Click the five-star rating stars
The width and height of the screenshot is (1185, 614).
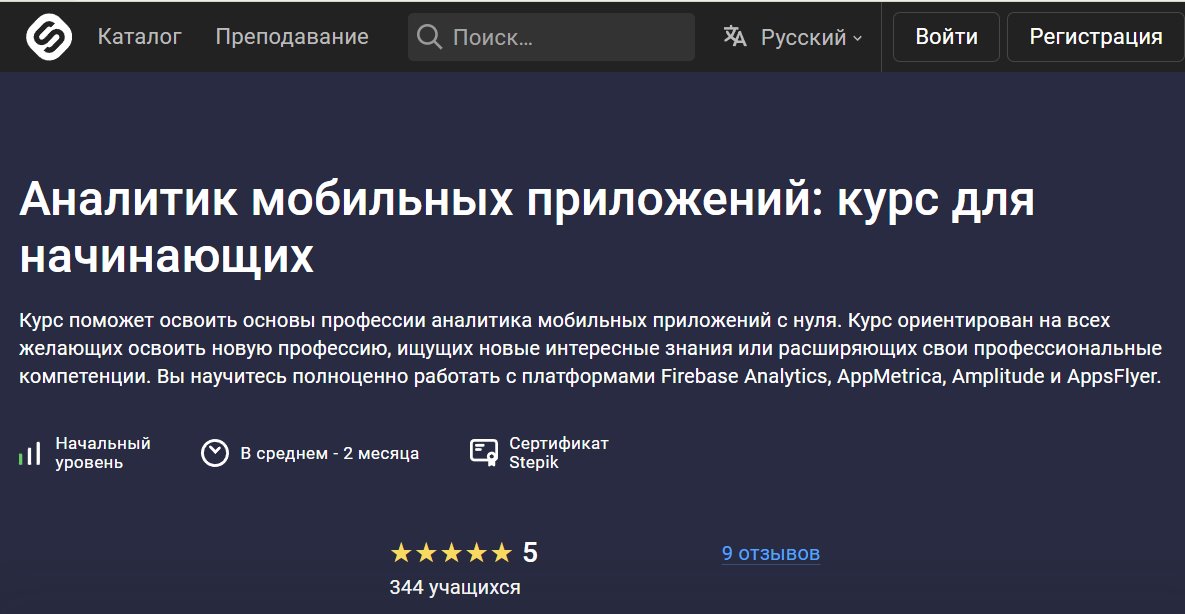450,552
